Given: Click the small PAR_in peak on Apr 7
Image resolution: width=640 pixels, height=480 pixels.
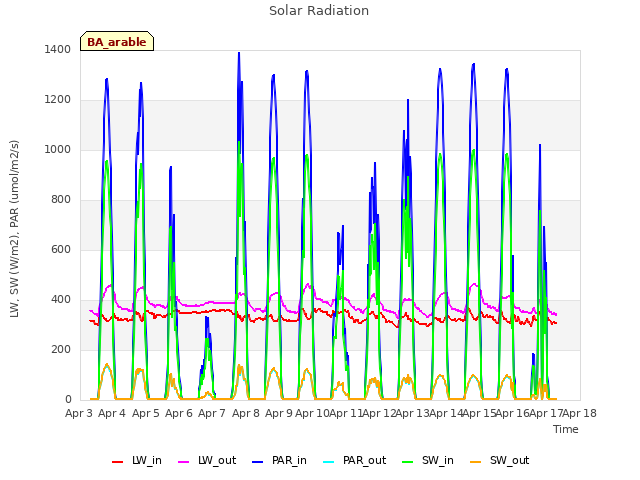Looking at the screenshot, I should 207,318.
